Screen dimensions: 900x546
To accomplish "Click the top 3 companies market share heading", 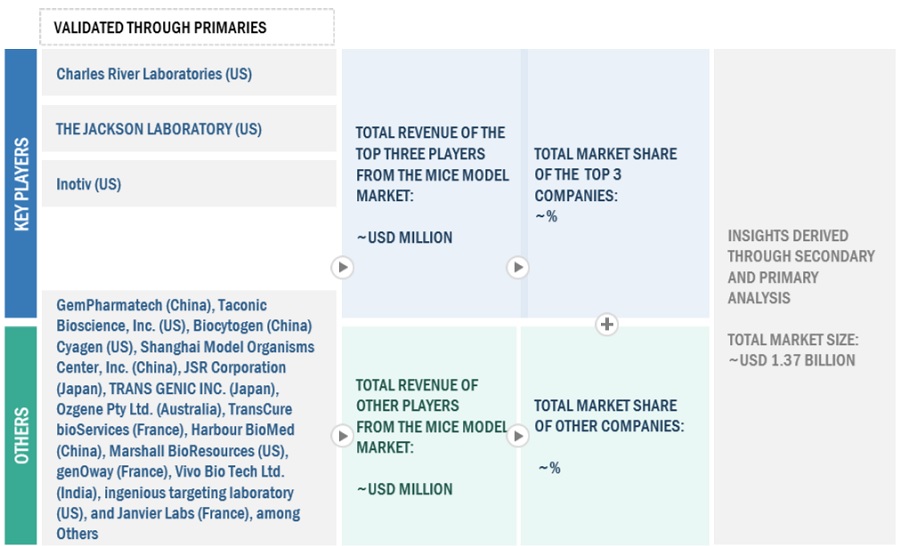I will (x=605, y=175).
